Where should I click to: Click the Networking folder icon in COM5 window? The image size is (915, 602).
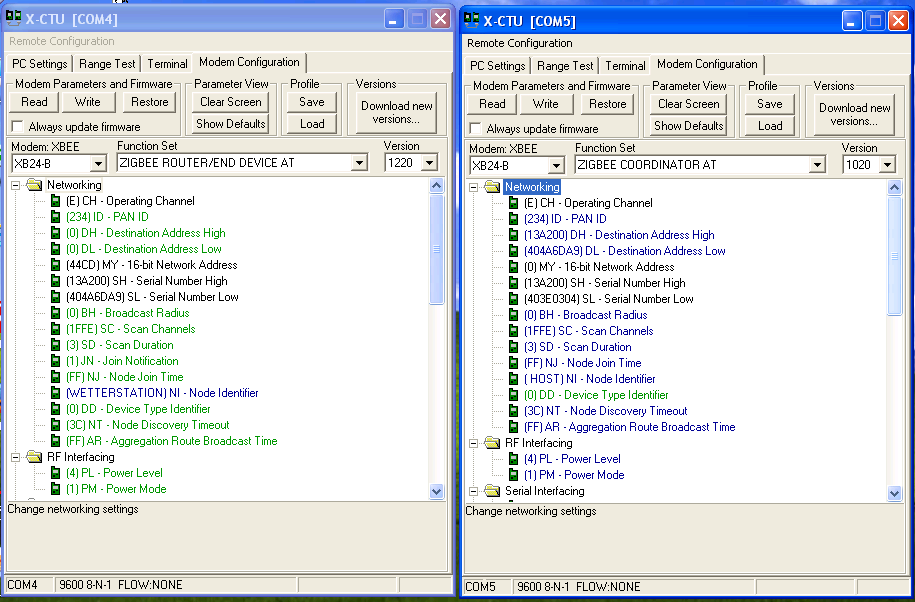[x=493, y=187]
